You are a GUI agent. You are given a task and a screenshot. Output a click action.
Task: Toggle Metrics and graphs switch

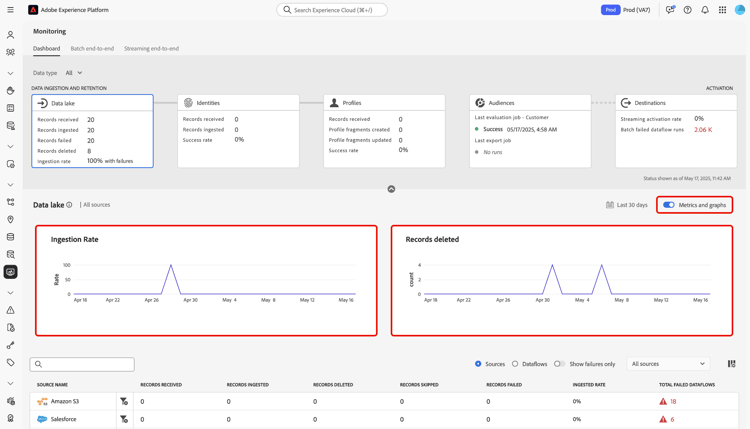tap(669, 205)
